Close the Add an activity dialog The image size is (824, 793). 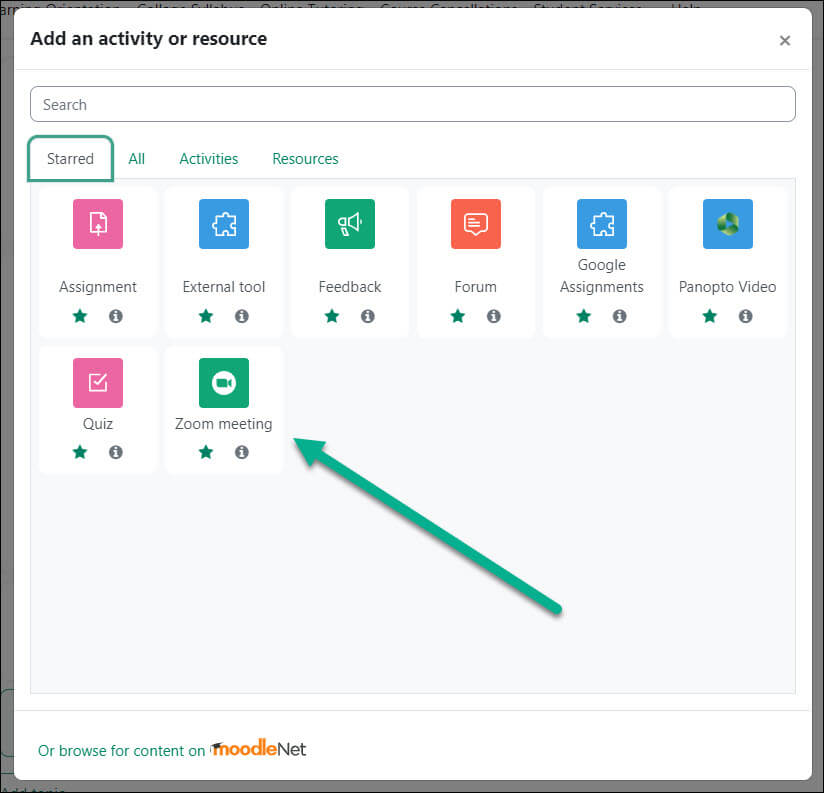coord(785,40)
